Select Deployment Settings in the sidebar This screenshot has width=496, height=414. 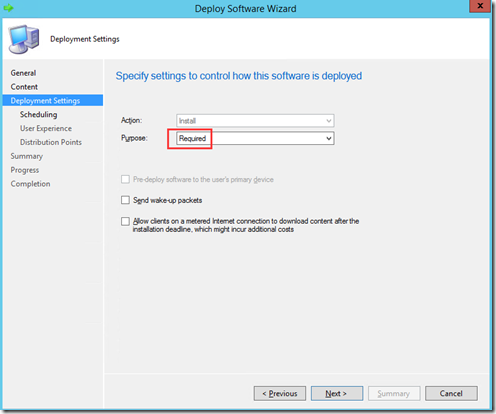53,100
